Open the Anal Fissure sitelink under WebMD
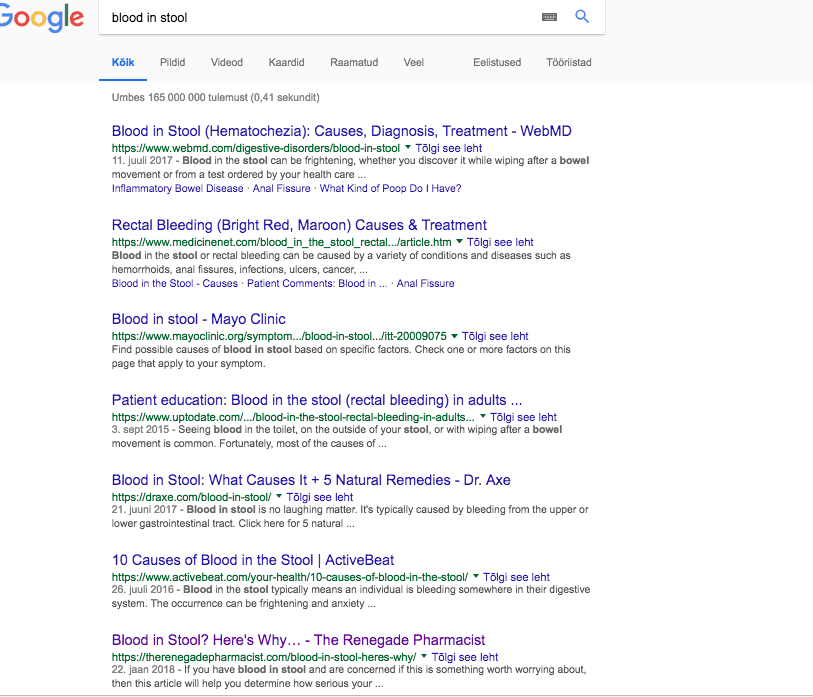The height and width of the screenshot is (697, 813). [281, 188]
